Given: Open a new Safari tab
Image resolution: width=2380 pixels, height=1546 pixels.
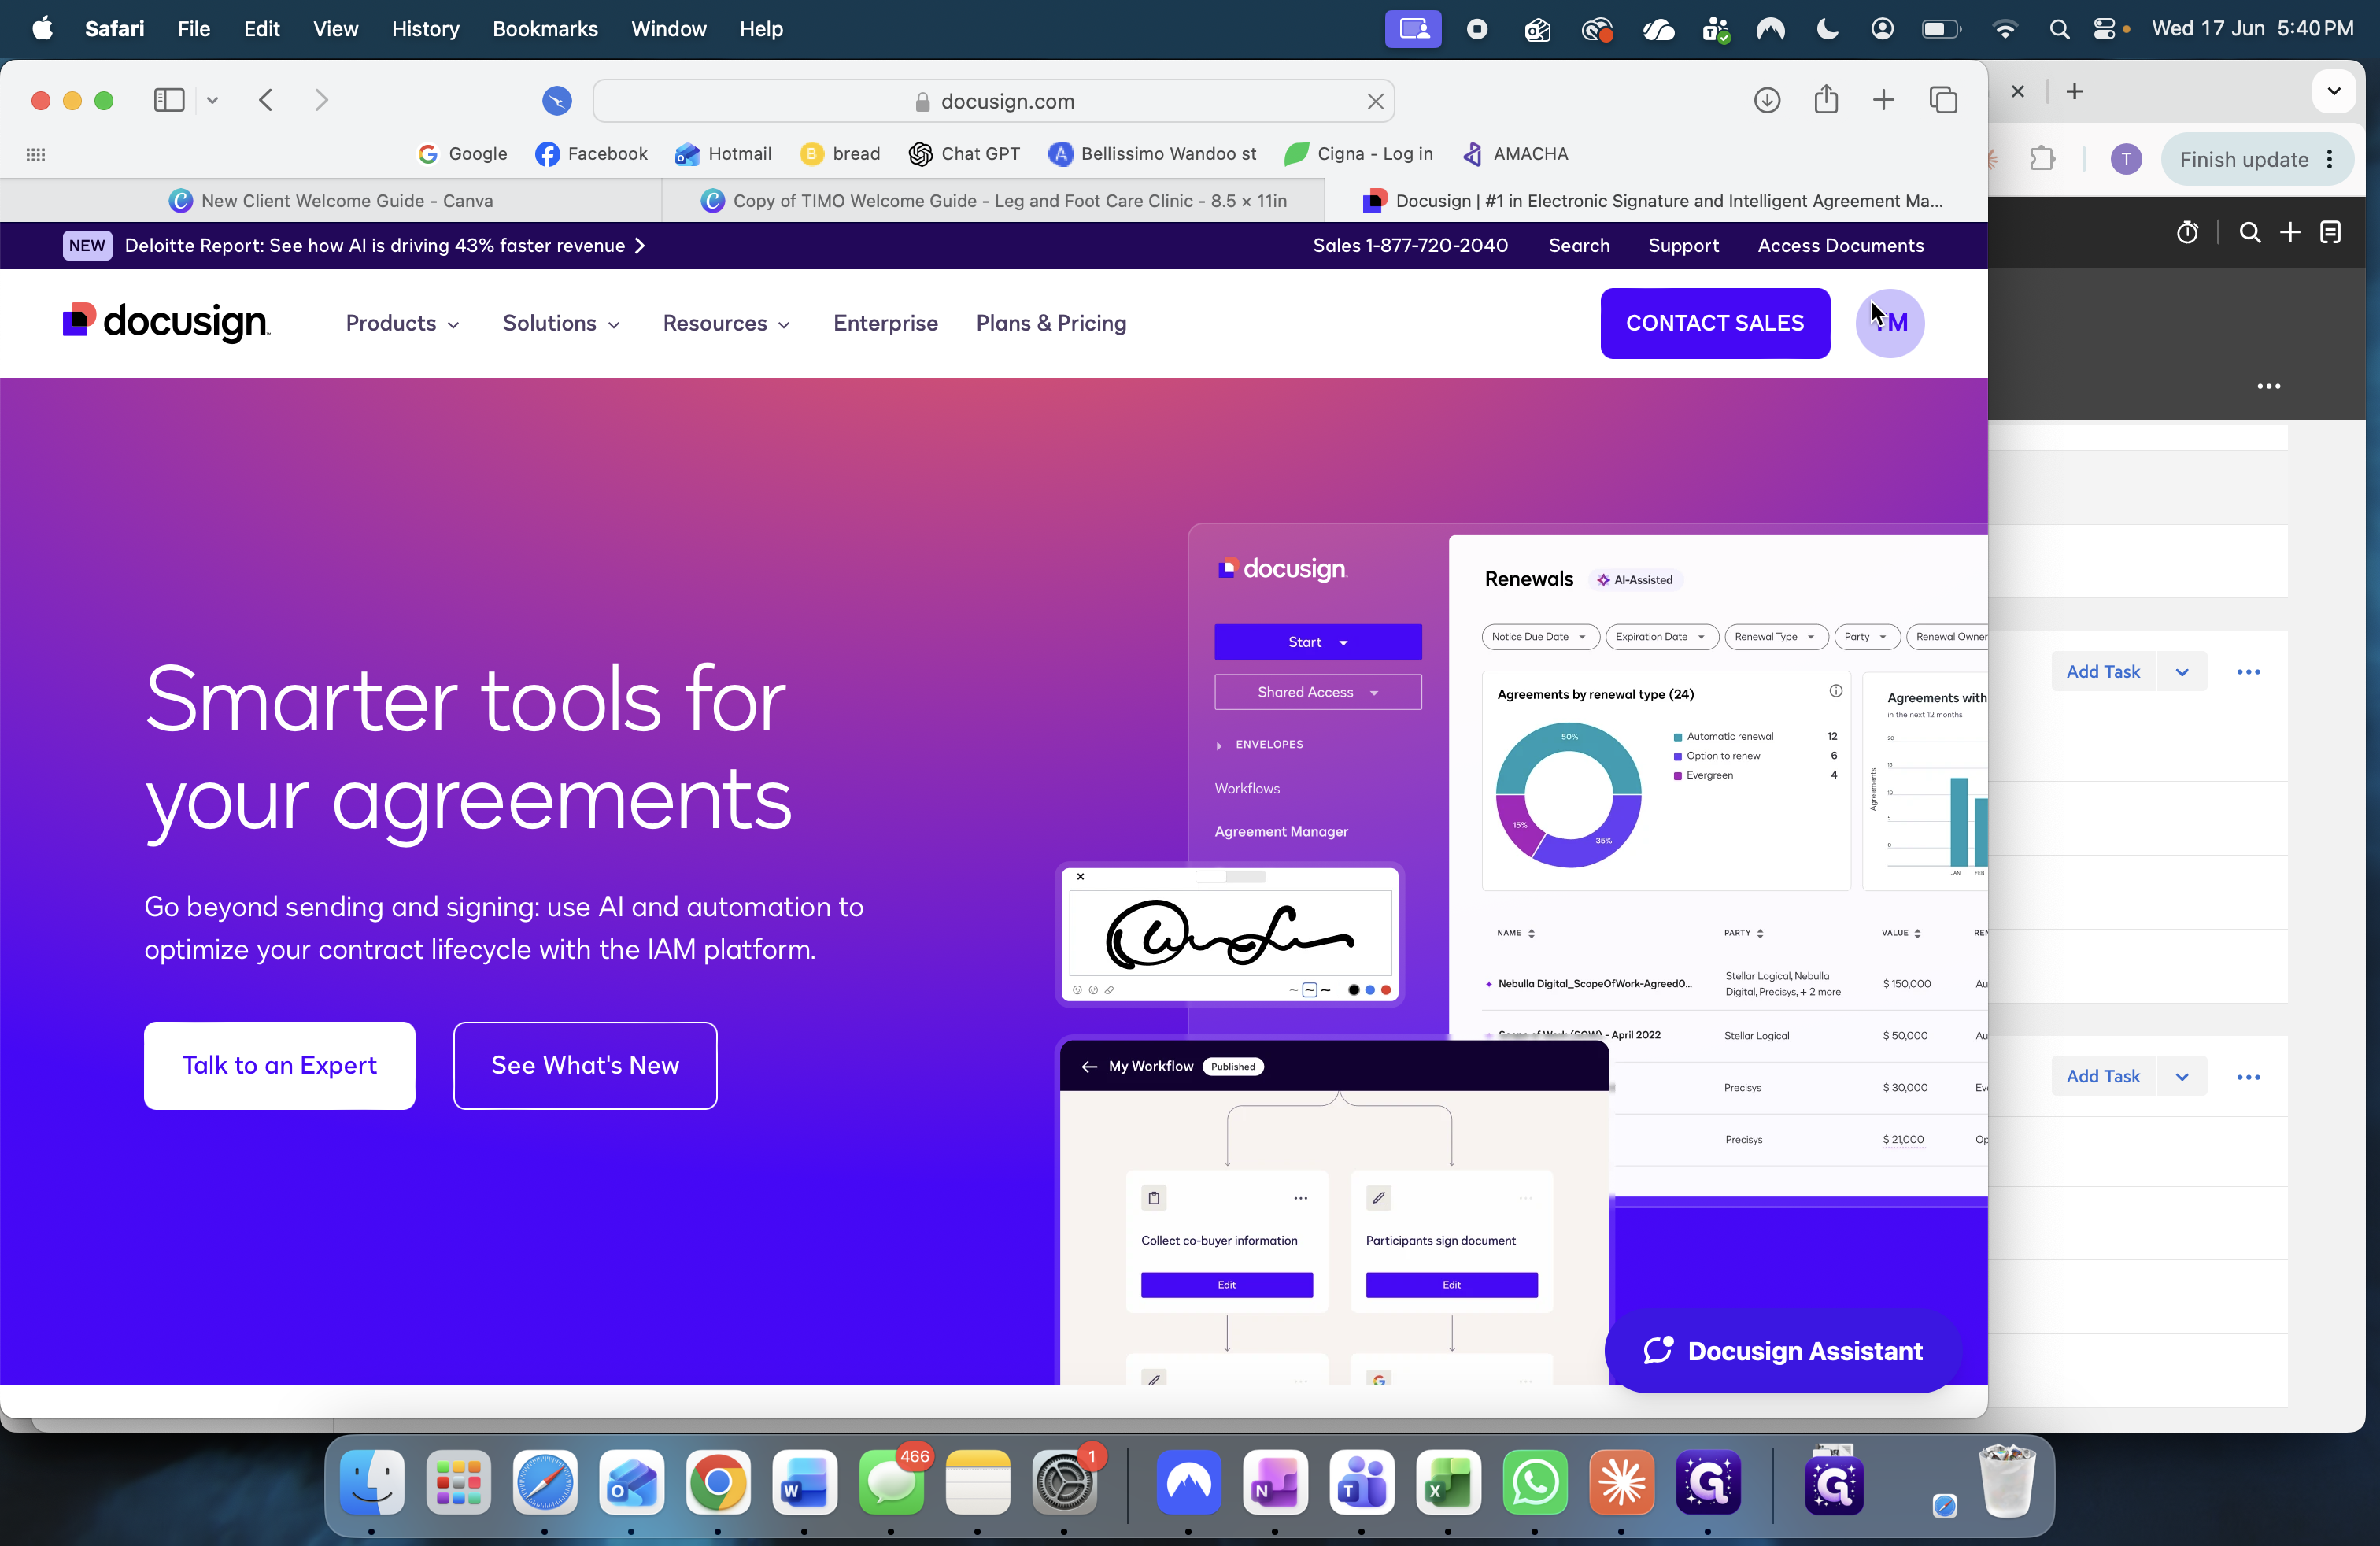Looking at the screenshot, I should point(1883,100).
